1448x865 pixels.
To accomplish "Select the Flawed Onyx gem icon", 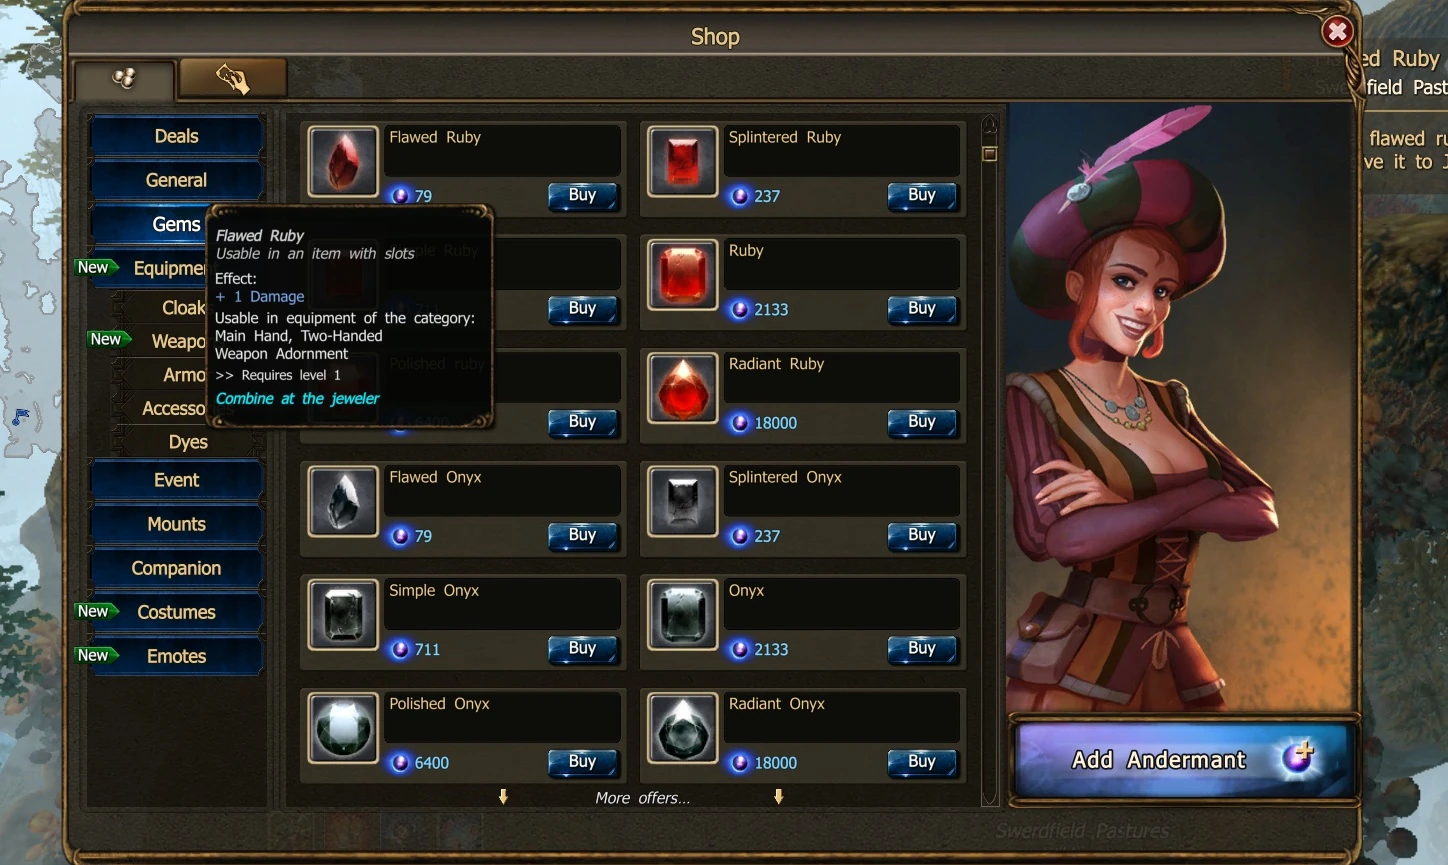I will tap(343, 501).
